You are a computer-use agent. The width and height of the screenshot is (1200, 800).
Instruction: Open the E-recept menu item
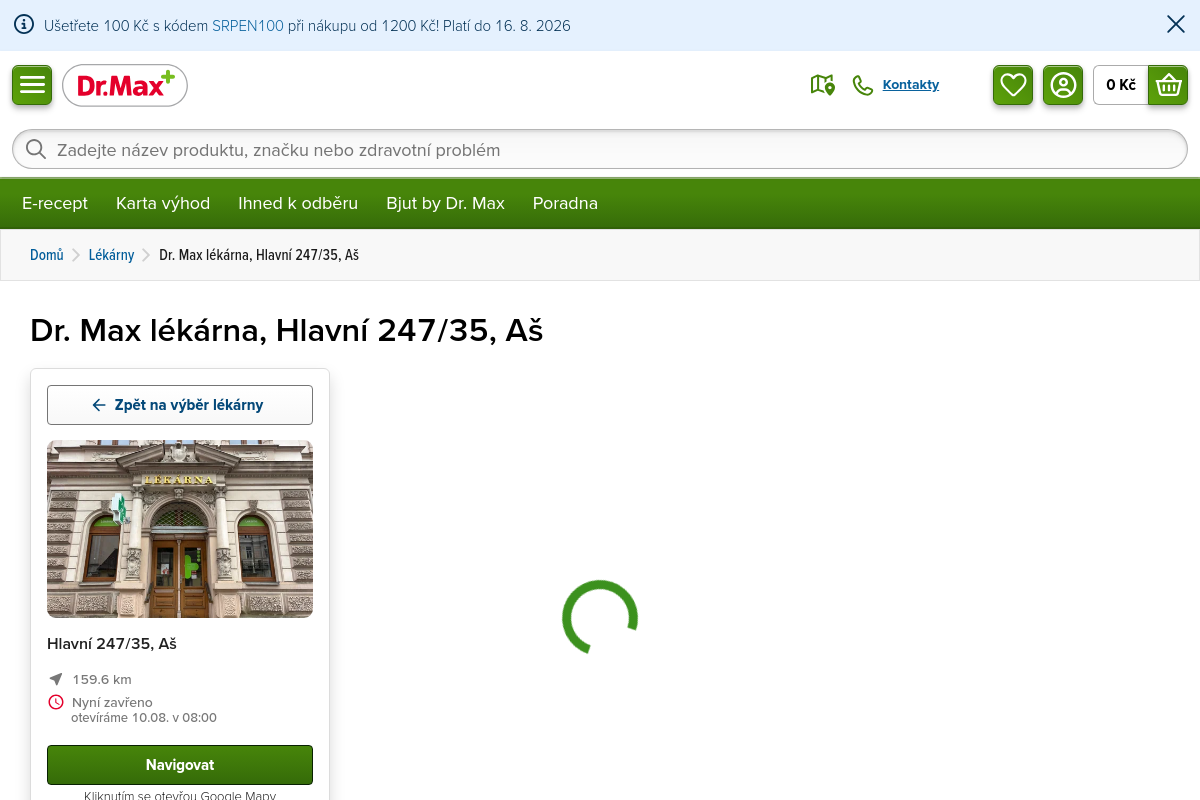pos(55,203)
